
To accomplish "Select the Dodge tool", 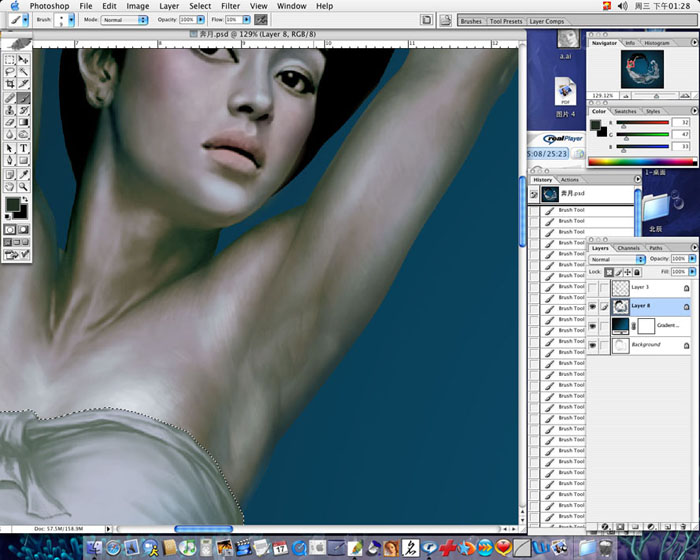I will [x=23, y=134].
